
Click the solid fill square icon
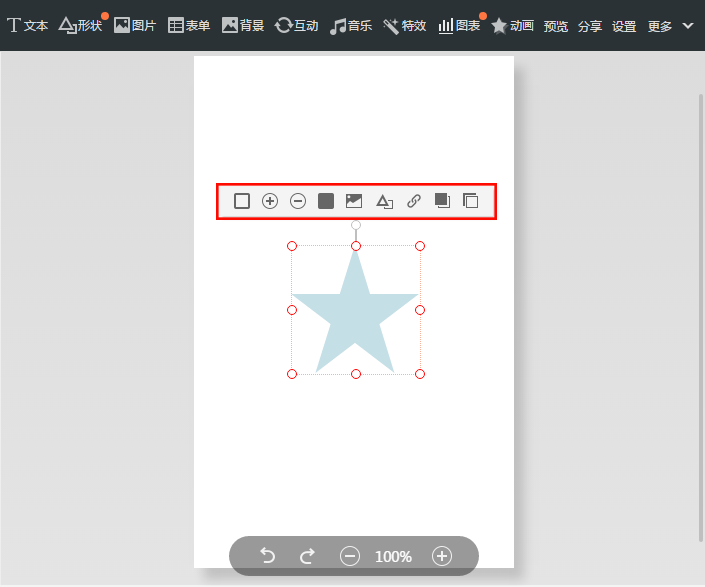[x=326, y=201]
